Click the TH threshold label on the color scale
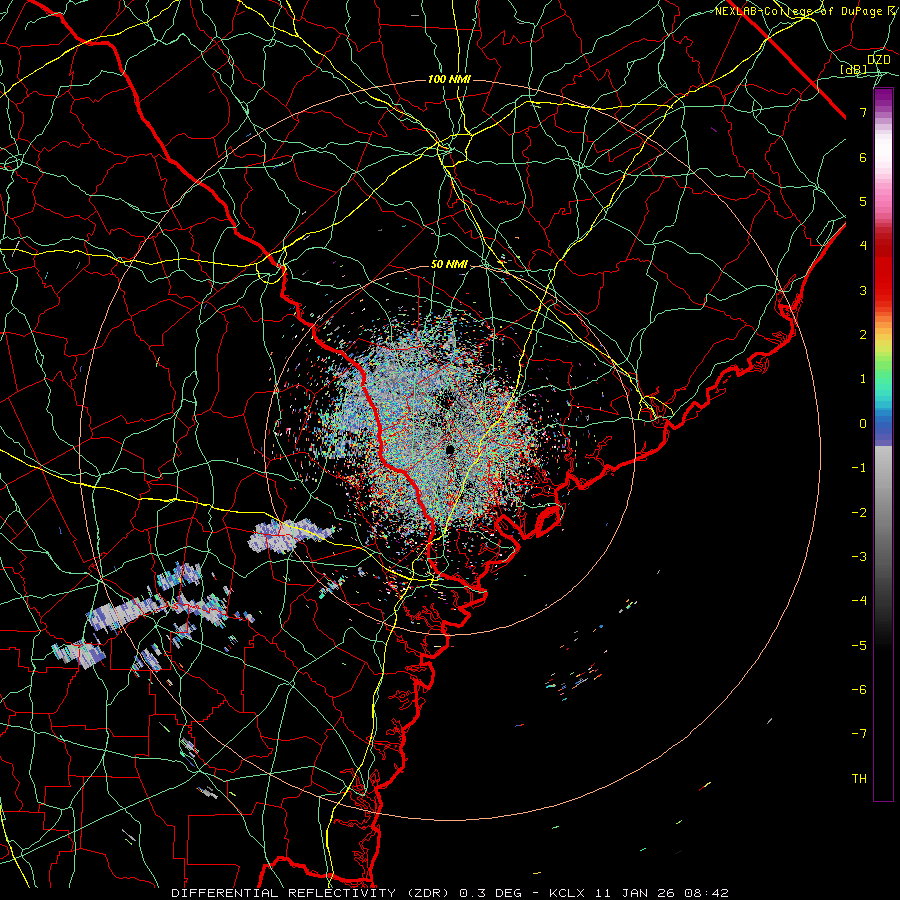Screen dimensions: 900x900 [859, 779]
